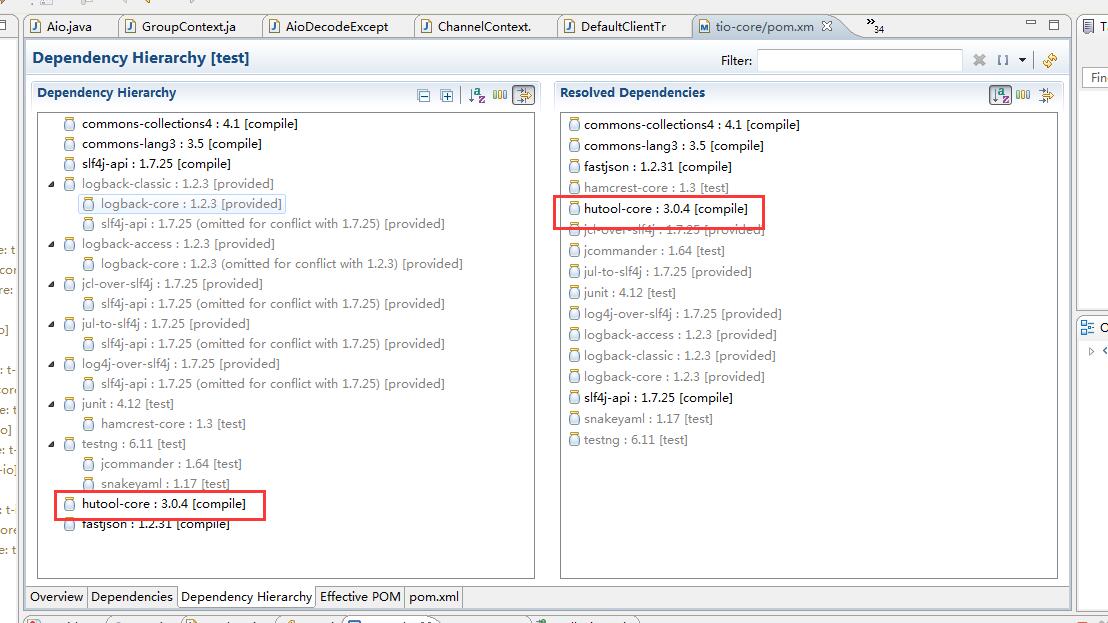Toggle alphabetical sort in Dependency Hierarchy panel
This screenshot has width=1108, height=623.
click(477, 96)
